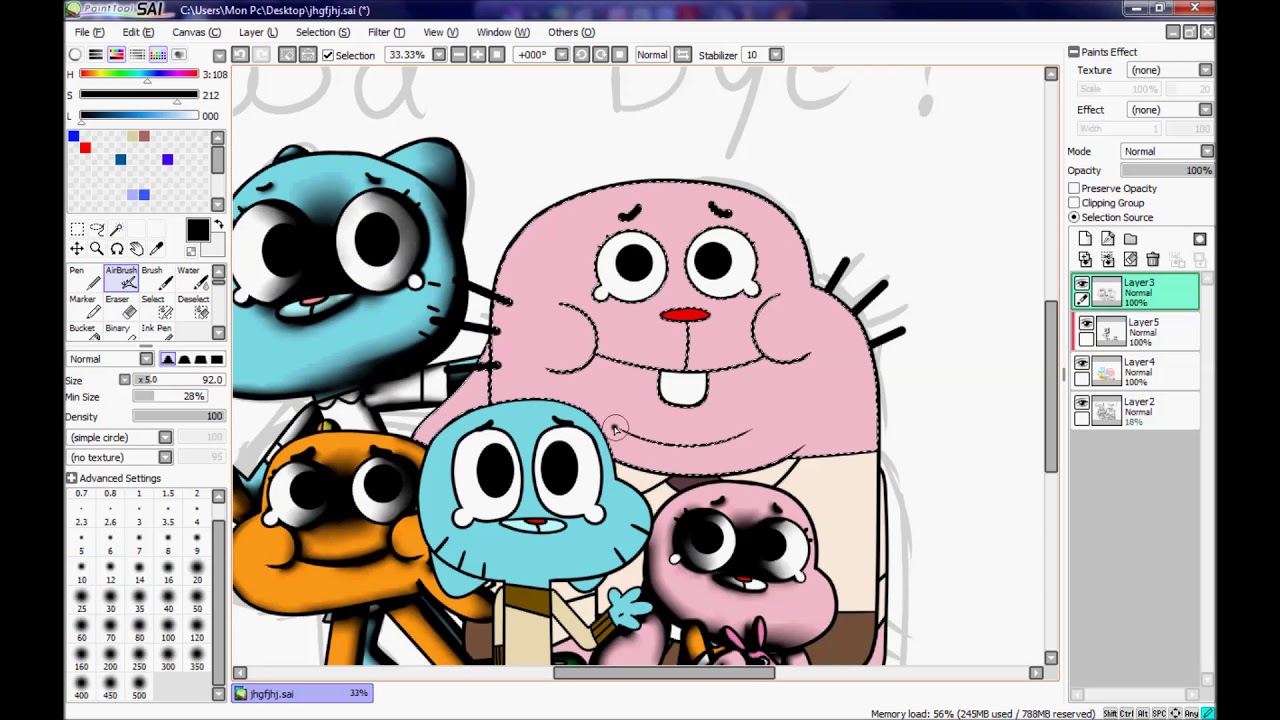Image resolution: width=1280 pixels, height=720 pixels.
Task: Toggle the Selection checkbox
Action: (328, 55)
